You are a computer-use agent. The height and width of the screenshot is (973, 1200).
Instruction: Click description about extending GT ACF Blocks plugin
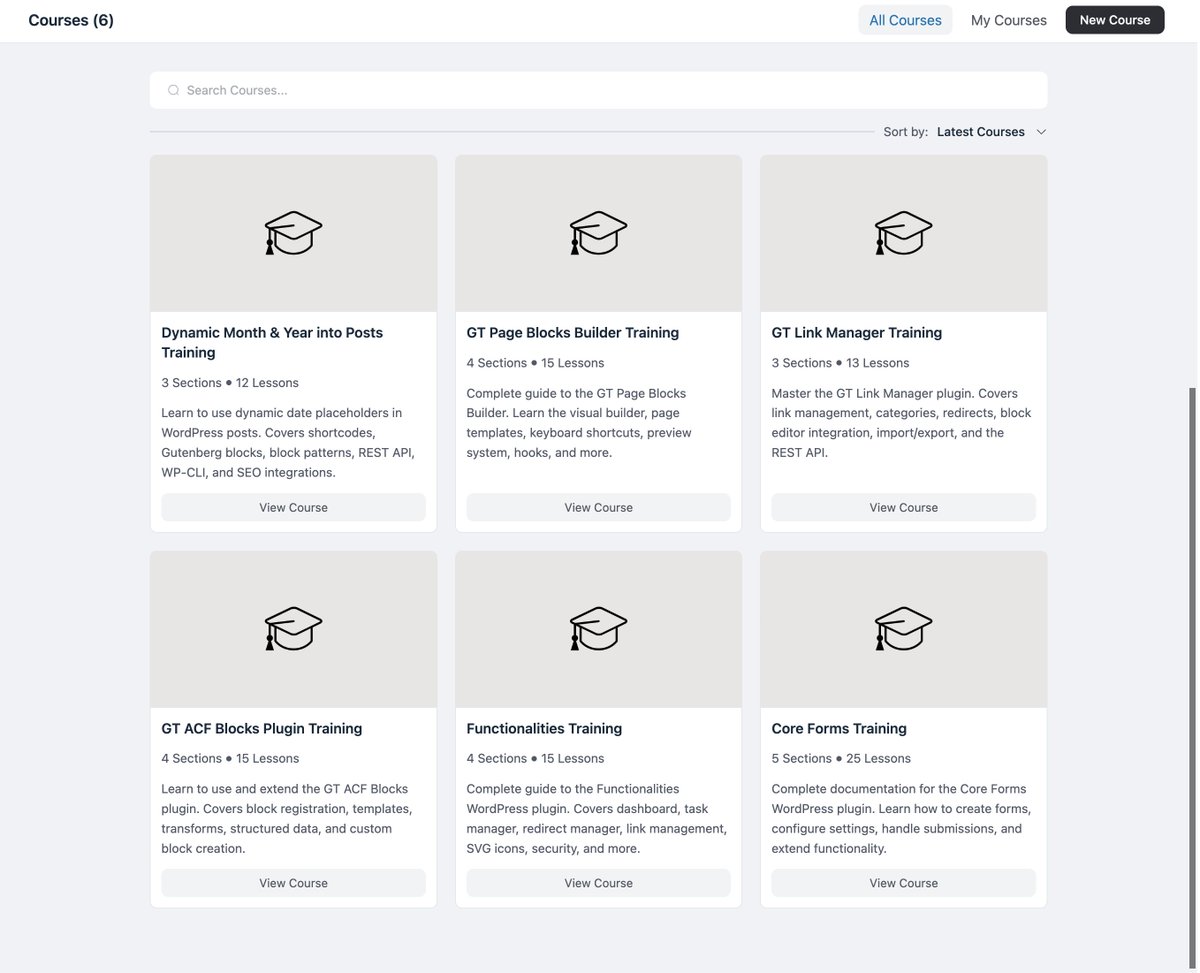pos(287,819)
